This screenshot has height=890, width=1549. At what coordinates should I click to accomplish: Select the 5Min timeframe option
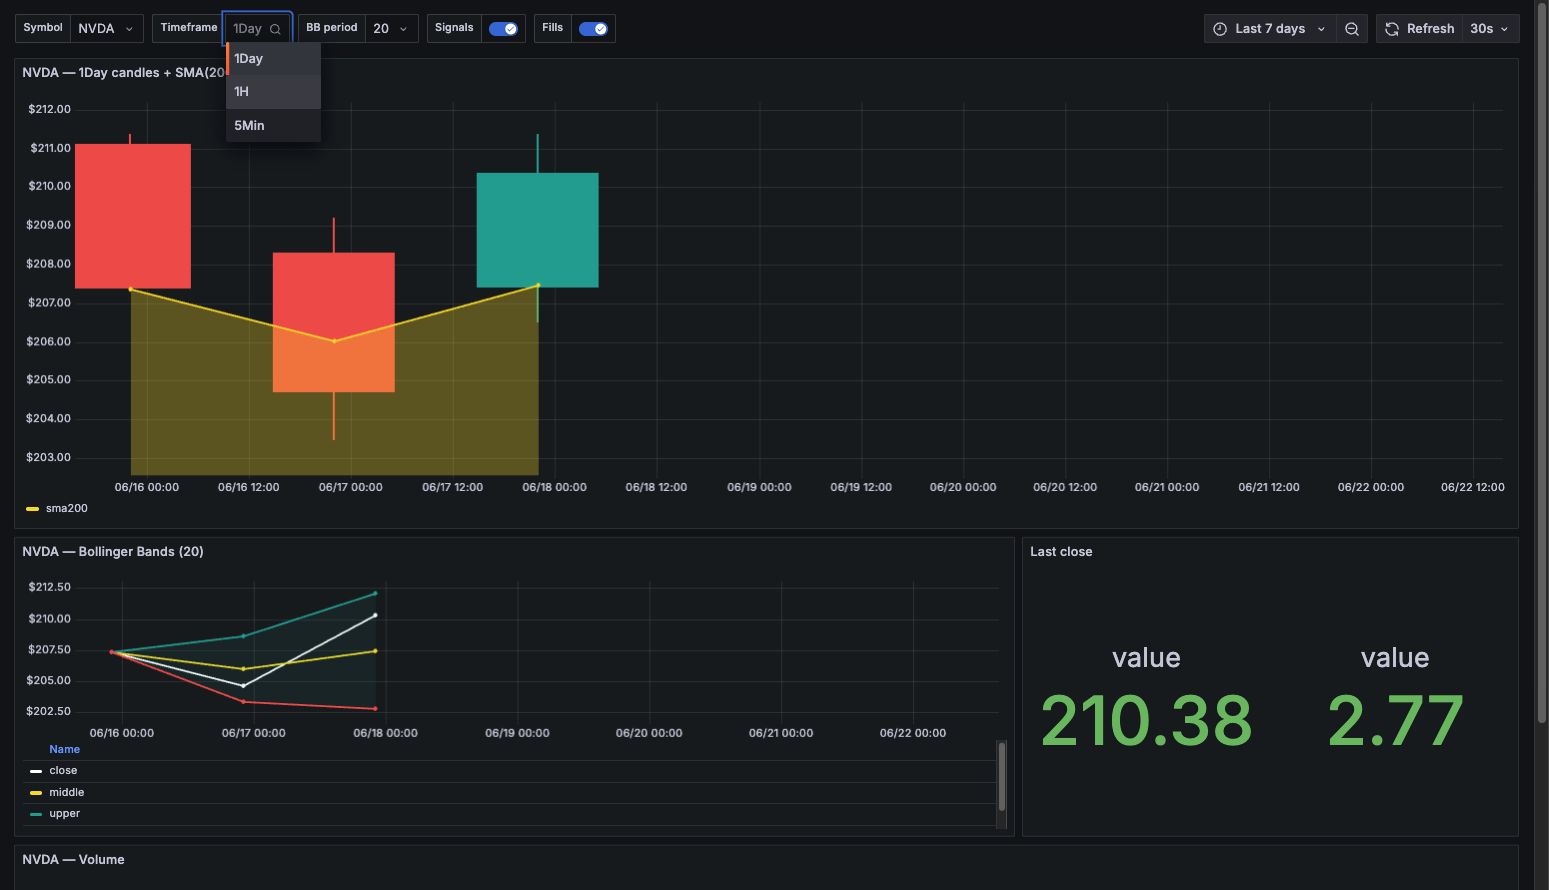(273, 125)
